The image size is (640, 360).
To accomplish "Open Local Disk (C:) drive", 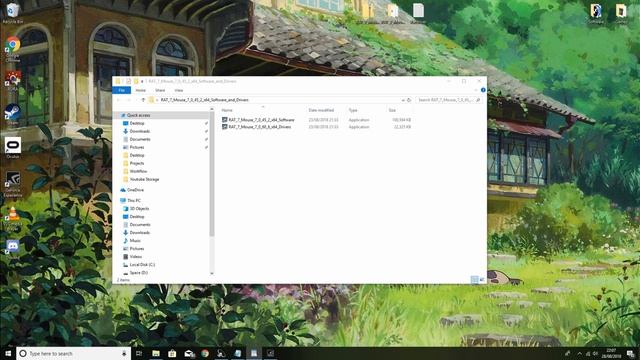I will pos(142,265).
